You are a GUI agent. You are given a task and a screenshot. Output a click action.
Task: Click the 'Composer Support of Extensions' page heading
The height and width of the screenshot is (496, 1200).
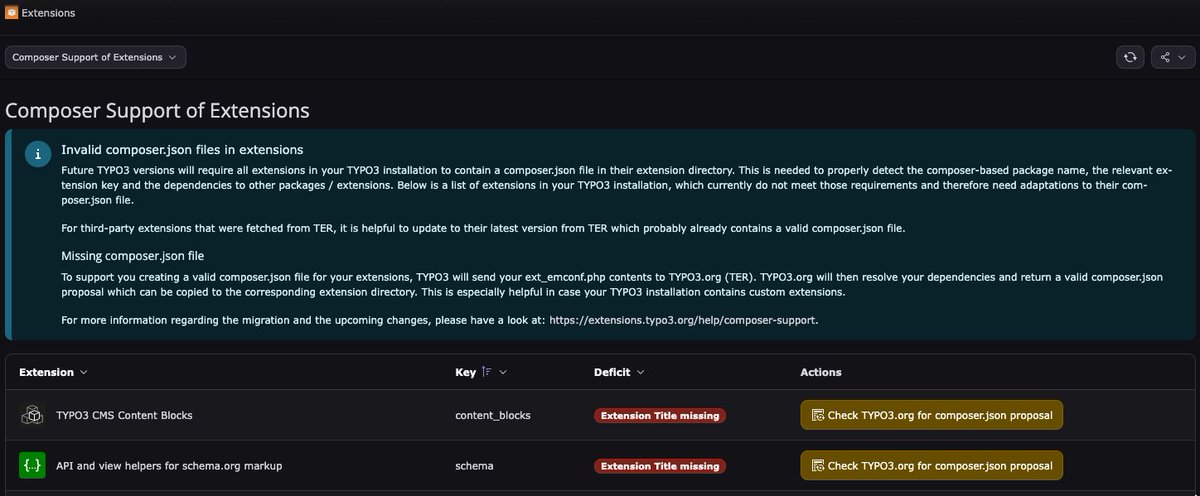coord(157,110)
